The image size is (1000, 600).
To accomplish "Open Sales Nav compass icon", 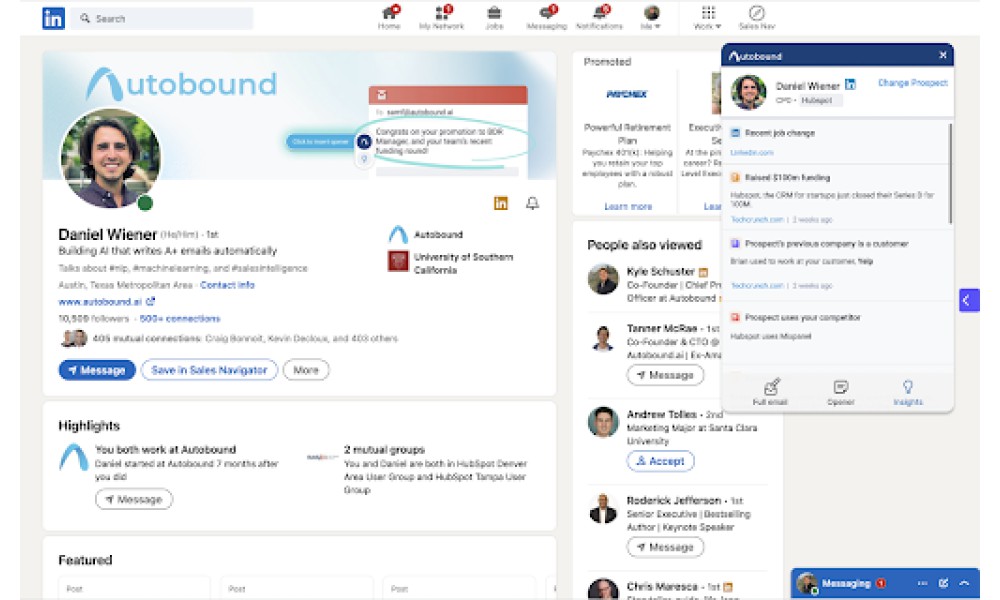I will pos(756,17).
